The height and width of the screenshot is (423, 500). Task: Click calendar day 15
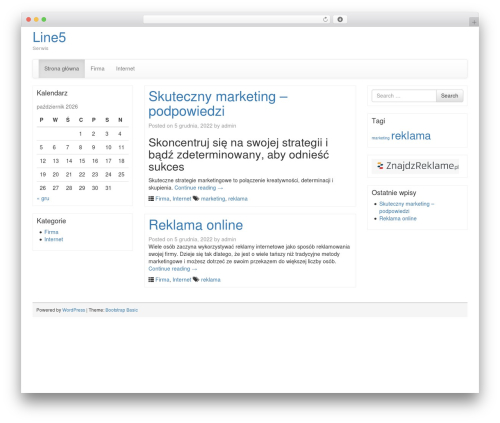click(x=82, y=161)
